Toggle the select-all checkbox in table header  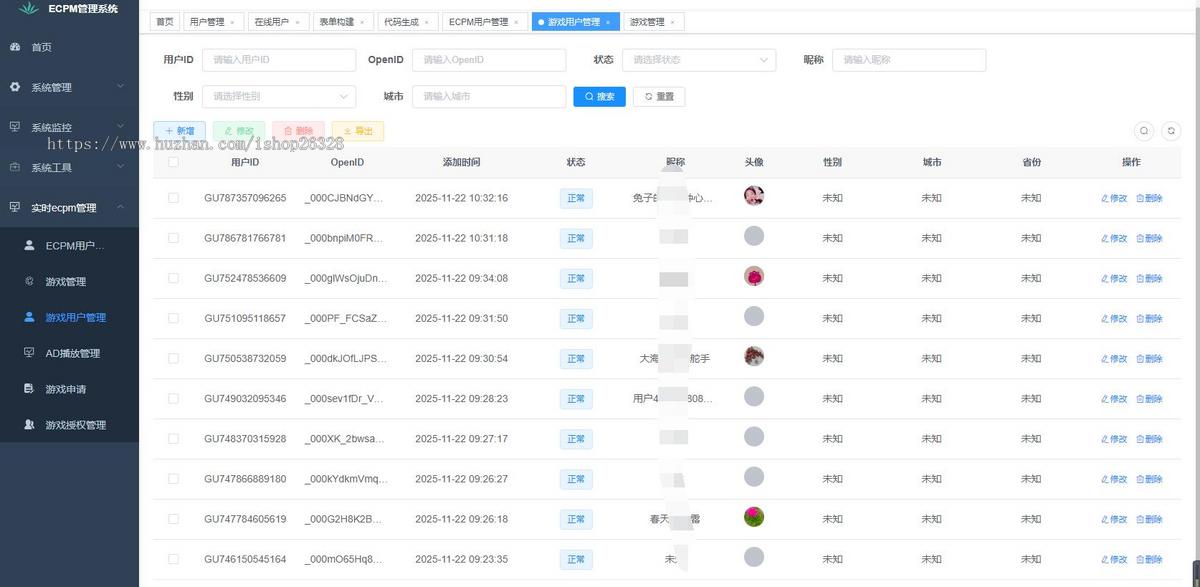173,162
